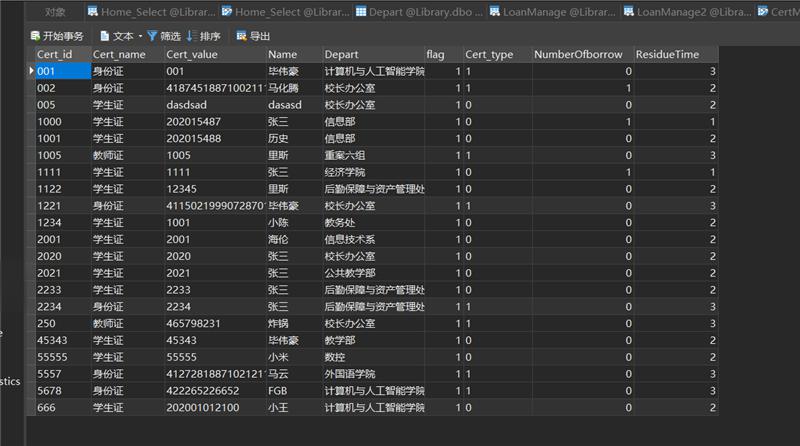This screenshot has width=800, height=446.
Task: Click the LoanManage tab view icon
Action: click(x=494, y=11)
